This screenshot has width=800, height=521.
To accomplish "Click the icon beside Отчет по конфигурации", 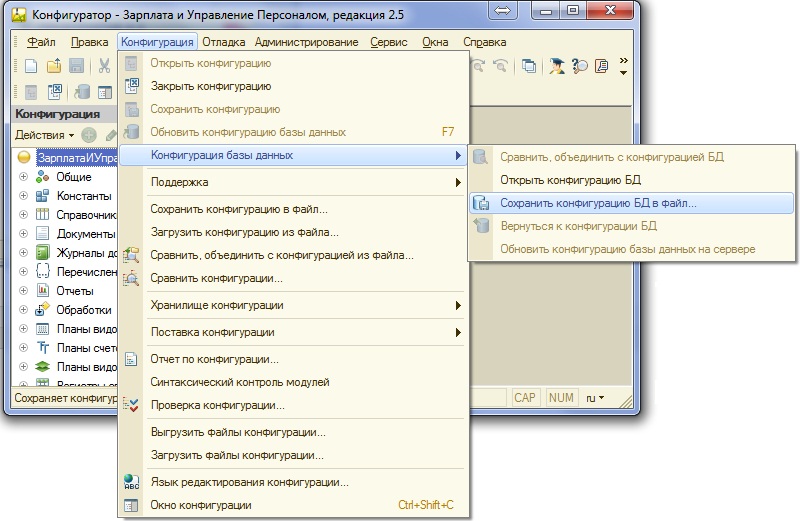I will (131, 359).
